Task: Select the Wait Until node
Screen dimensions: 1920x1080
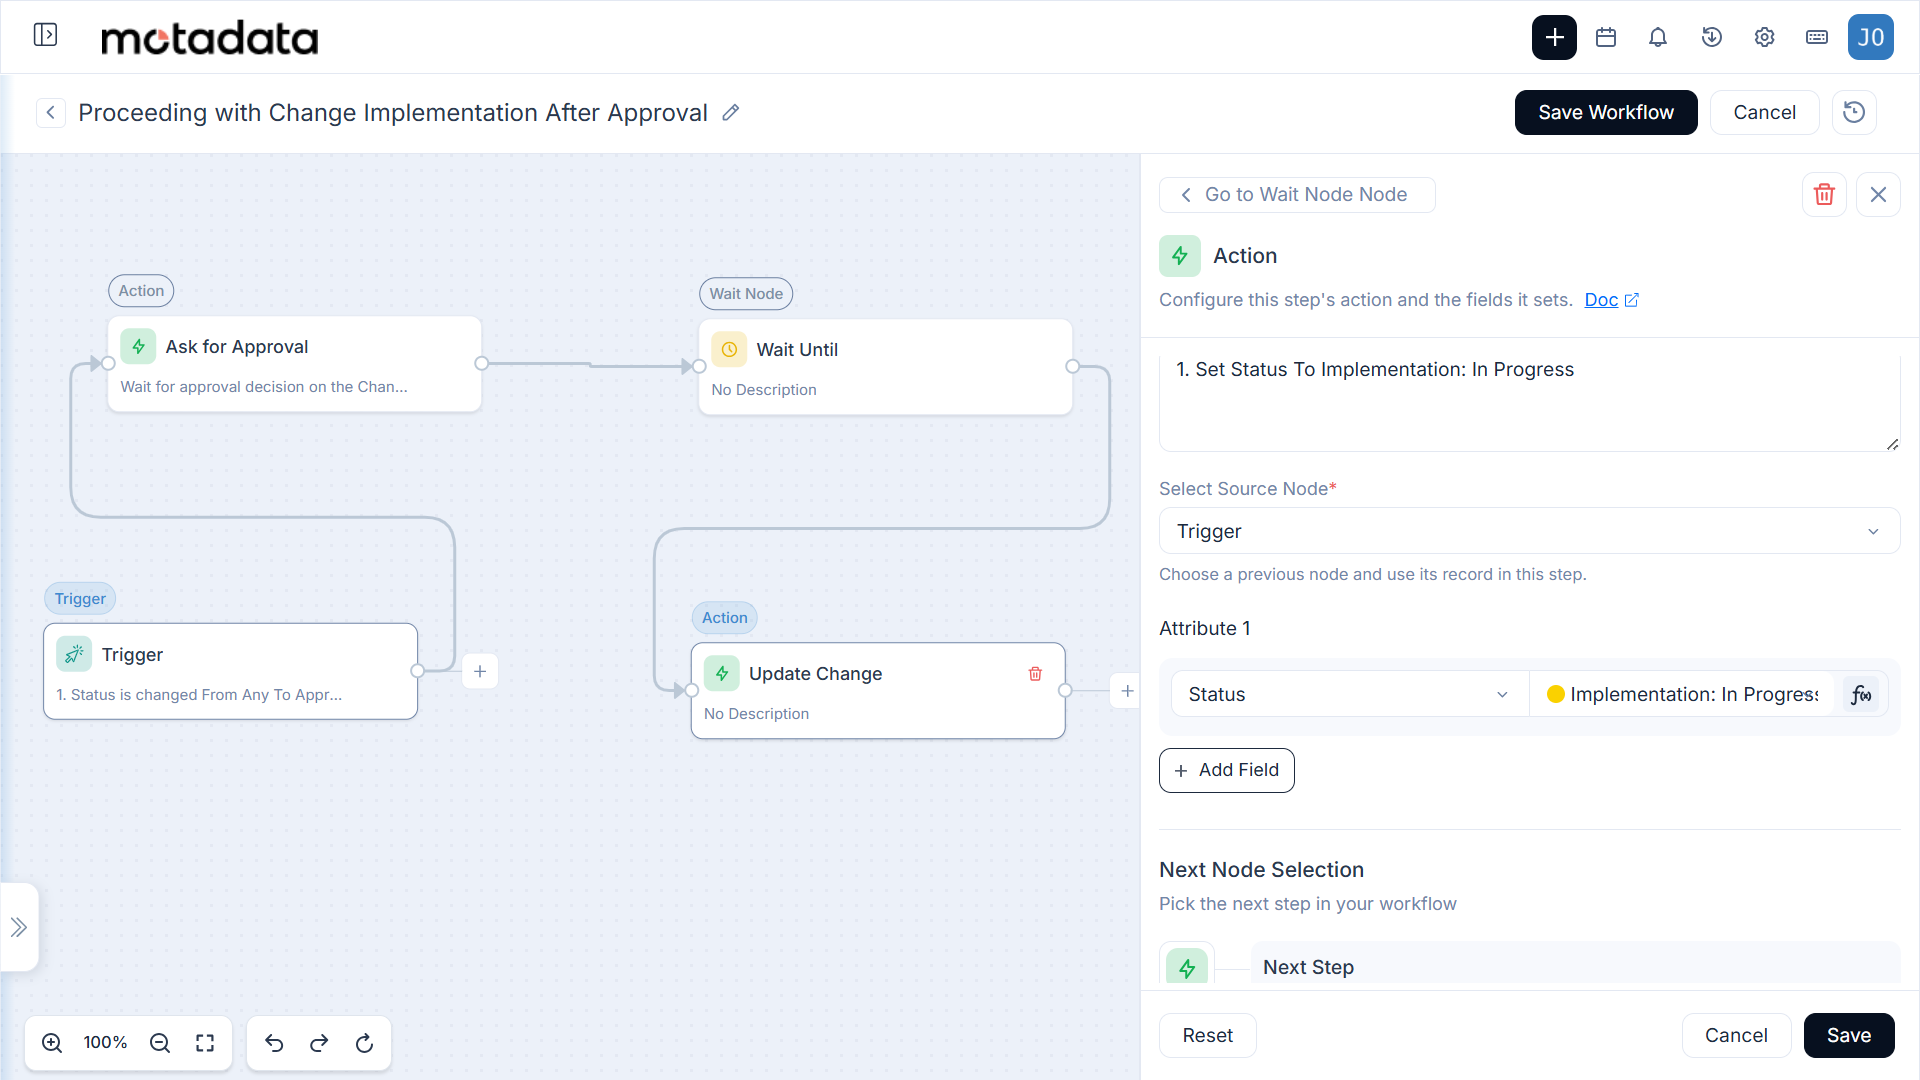Action: point(885,367)
